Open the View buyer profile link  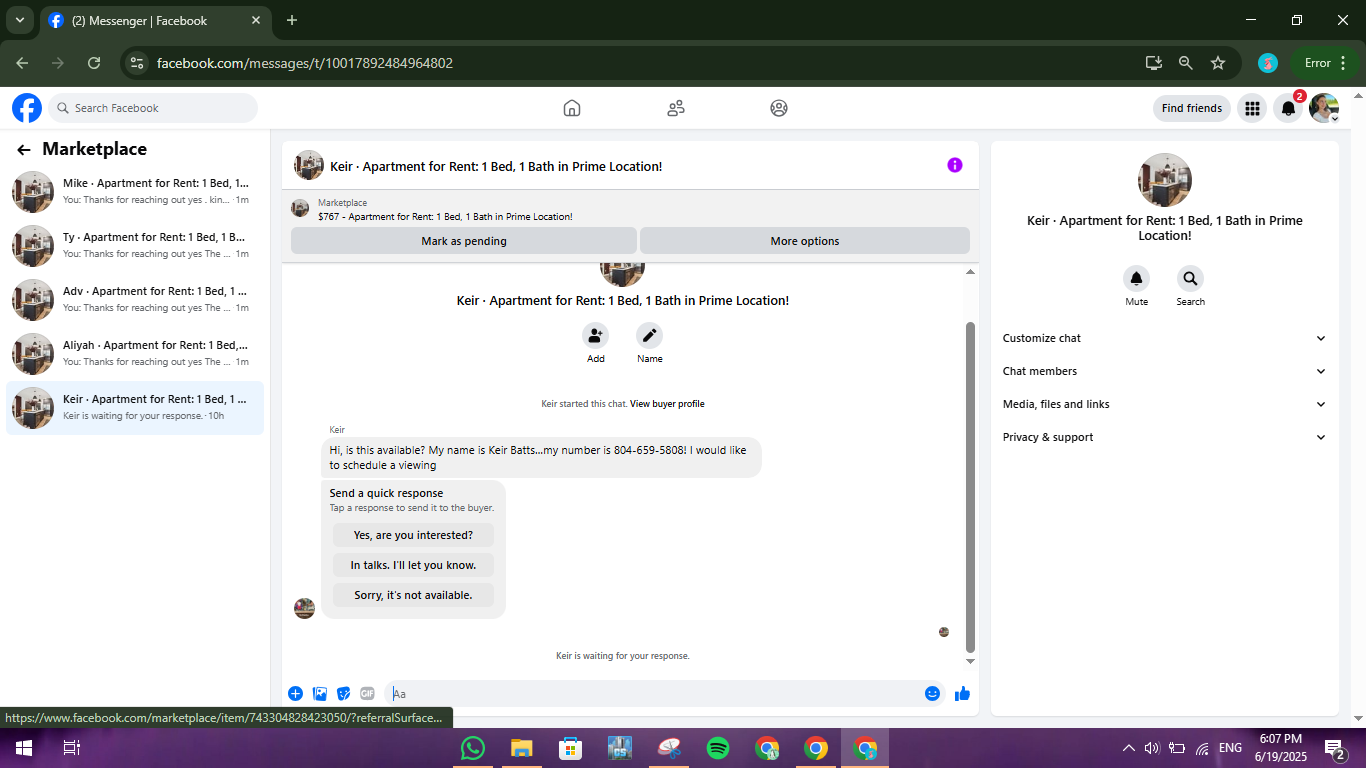tap(667, 404)
